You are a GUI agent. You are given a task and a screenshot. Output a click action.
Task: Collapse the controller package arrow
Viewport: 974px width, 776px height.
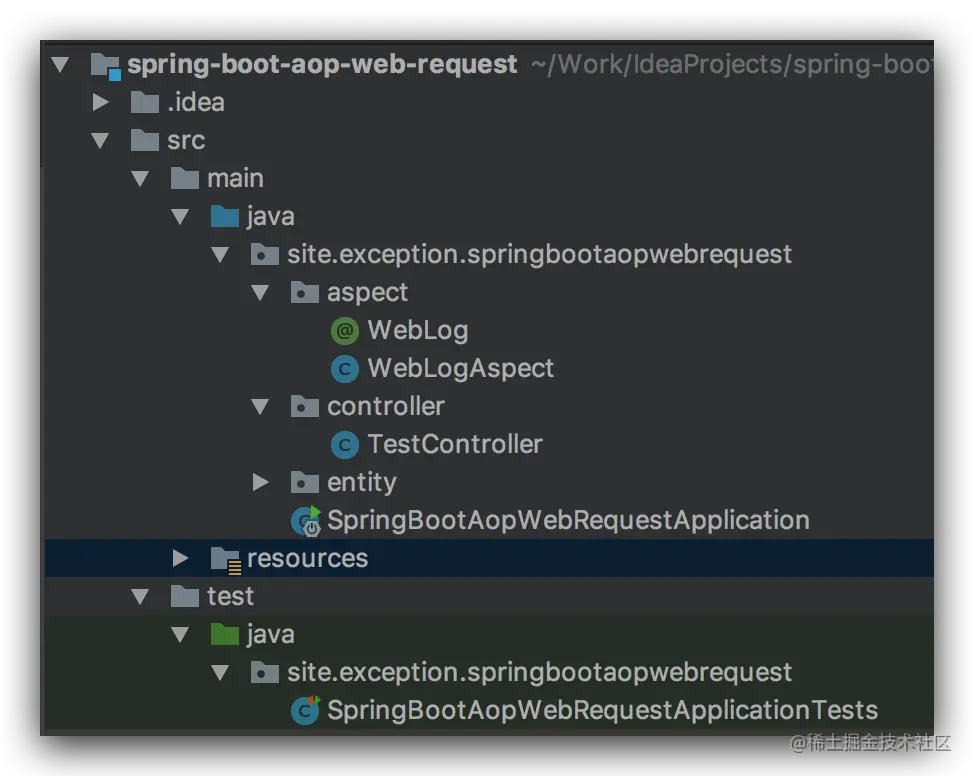[x=260, y=407]
